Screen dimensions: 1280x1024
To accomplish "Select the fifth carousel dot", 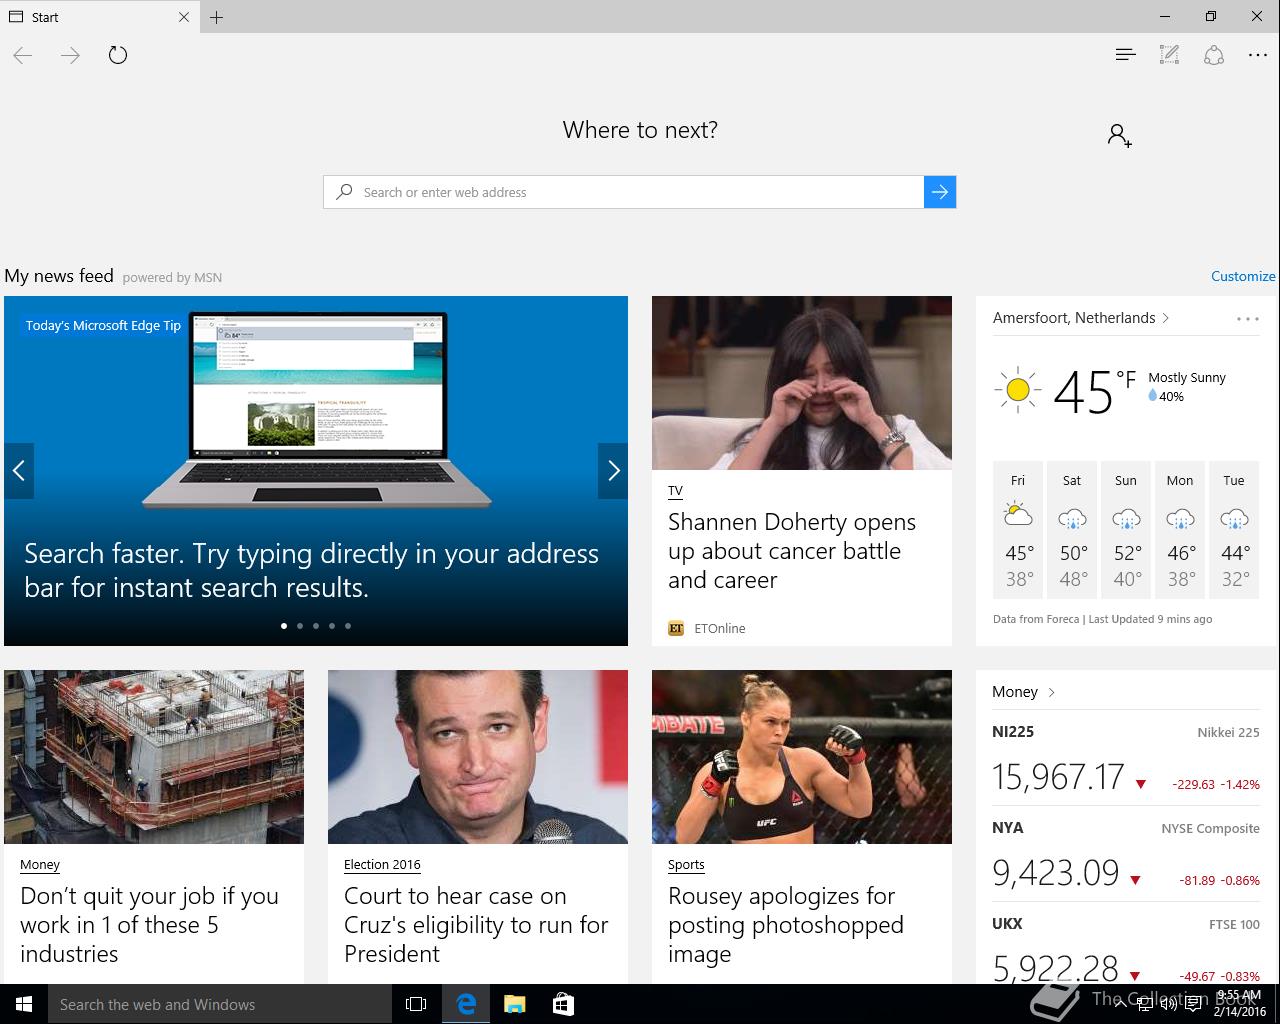I will click(x=348, y=626).
